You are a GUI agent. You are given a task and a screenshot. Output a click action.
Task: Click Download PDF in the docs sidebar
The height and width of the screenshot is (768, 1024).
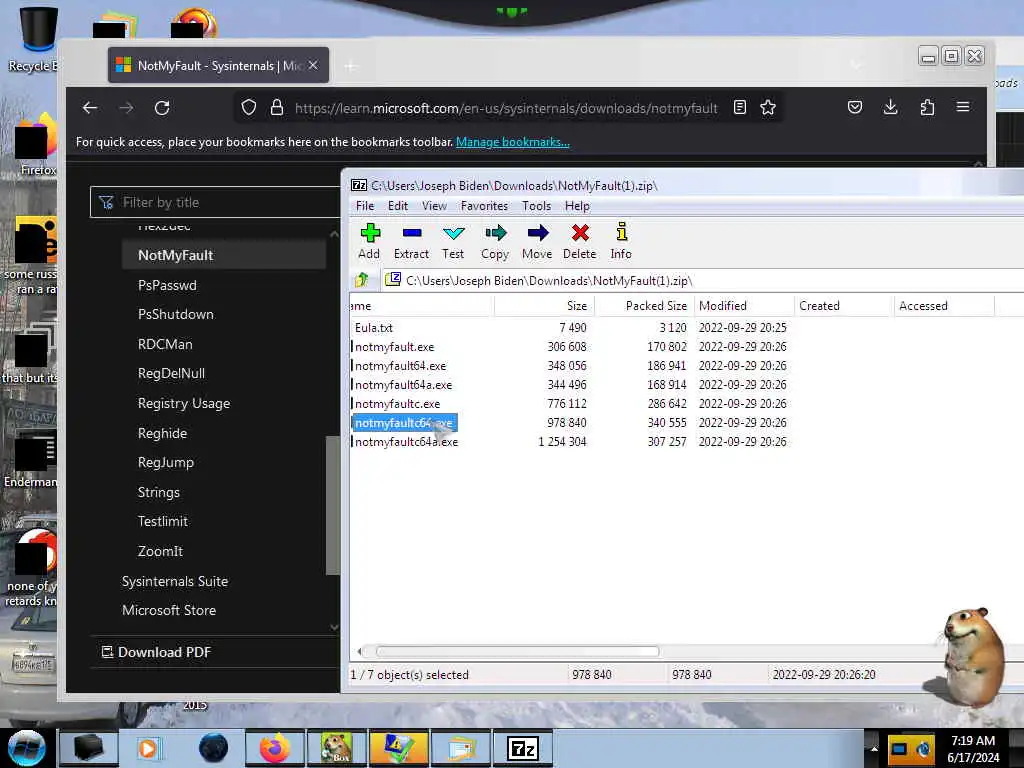(x=157, y=652)
